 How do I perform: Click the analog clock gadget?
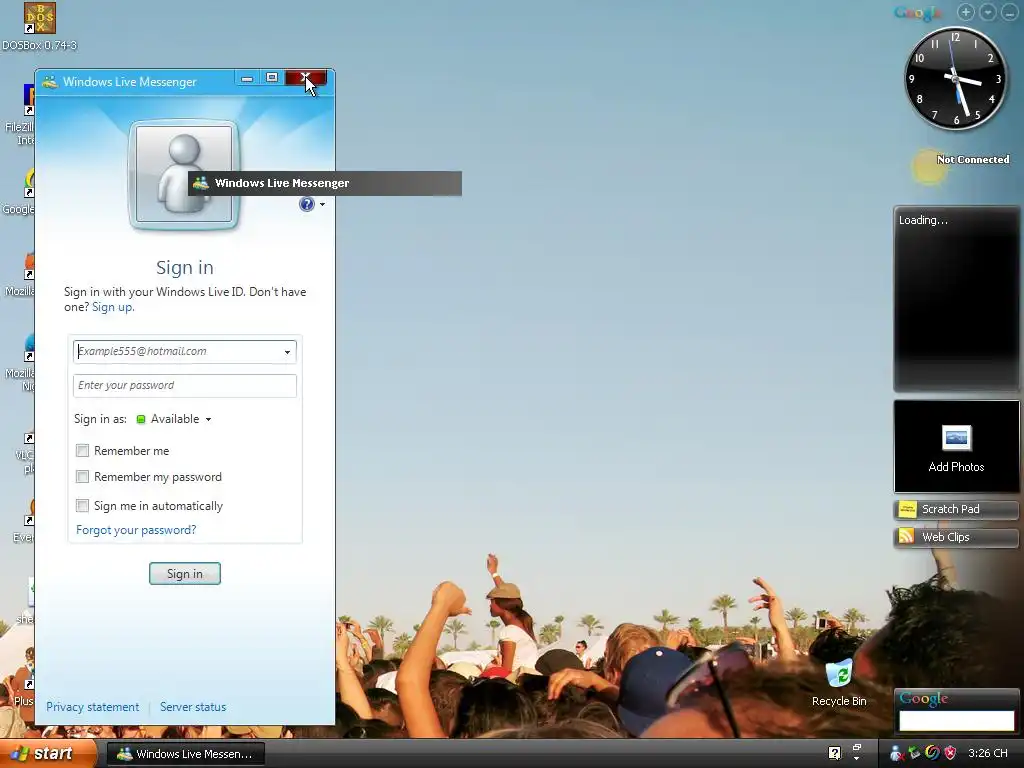(x=955, y=78)
